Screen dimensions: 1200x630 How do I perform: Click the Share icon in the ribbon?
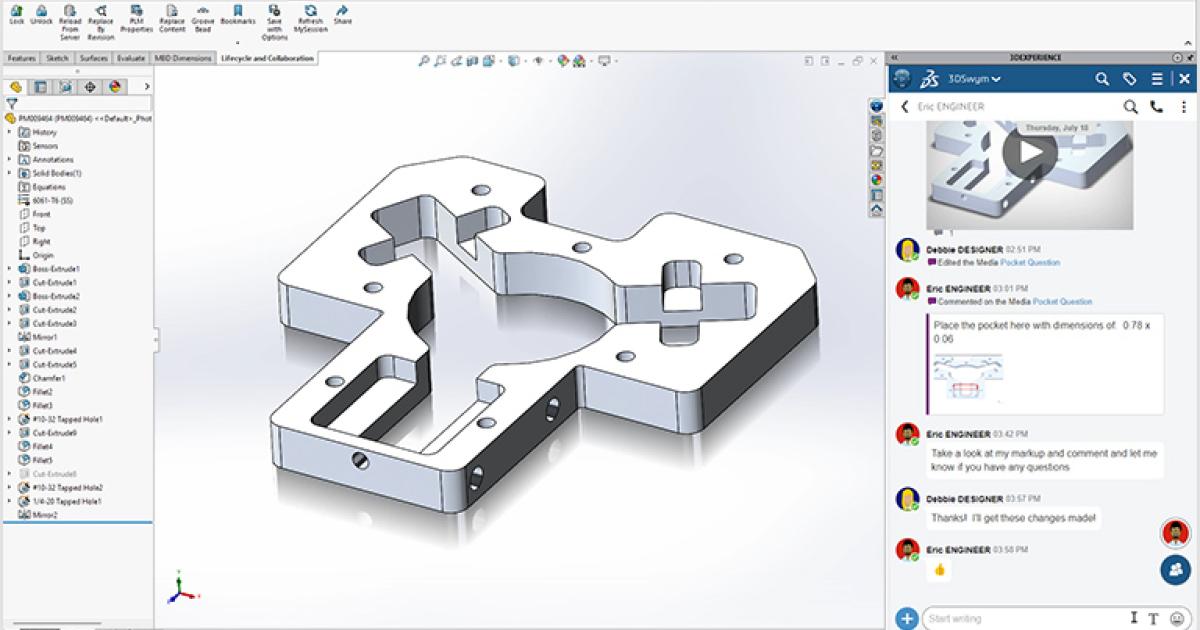(x=342, y=13)
